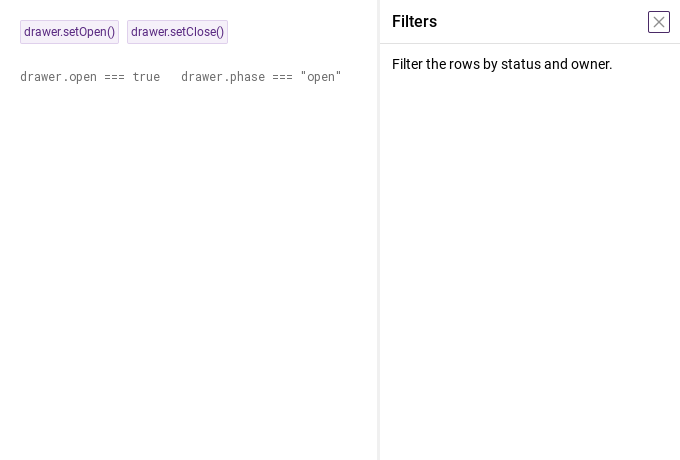Click the Filters drawer heading
The width and height of the screenshot is (680, 460).
click(x=414, y=22)
